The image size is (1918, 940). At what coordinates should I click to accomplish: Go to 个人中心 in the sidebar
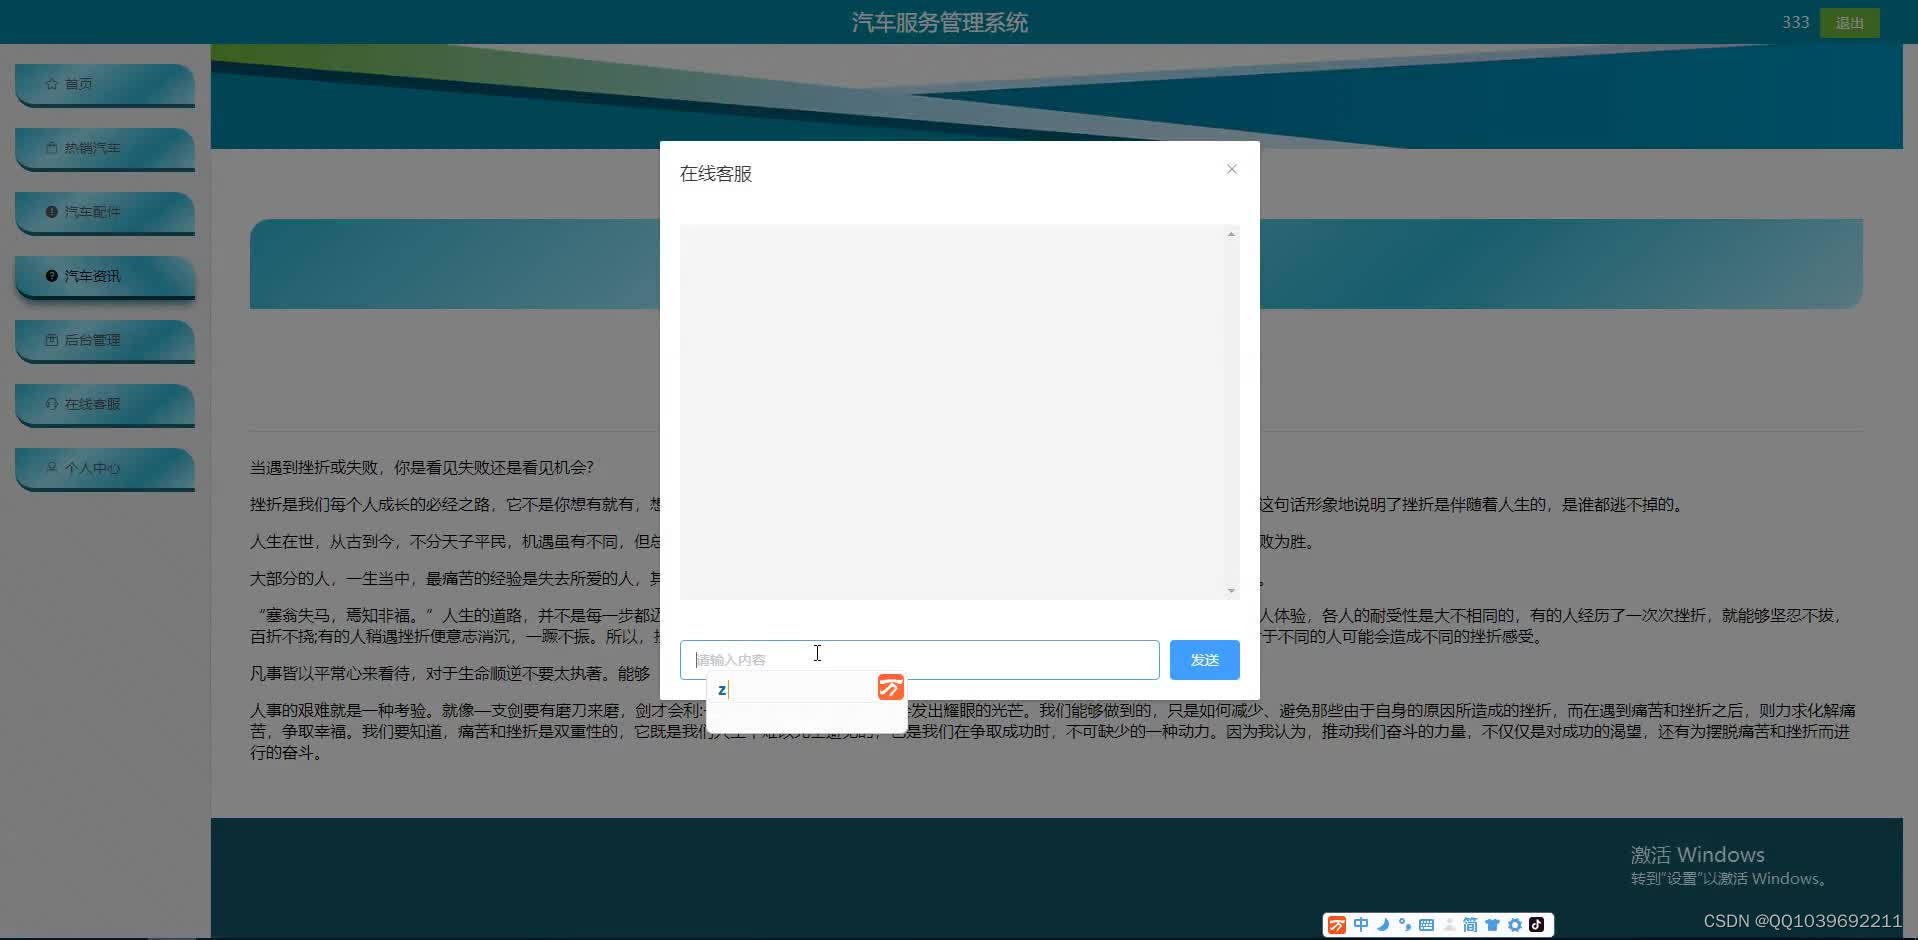[x=105, y=469]
